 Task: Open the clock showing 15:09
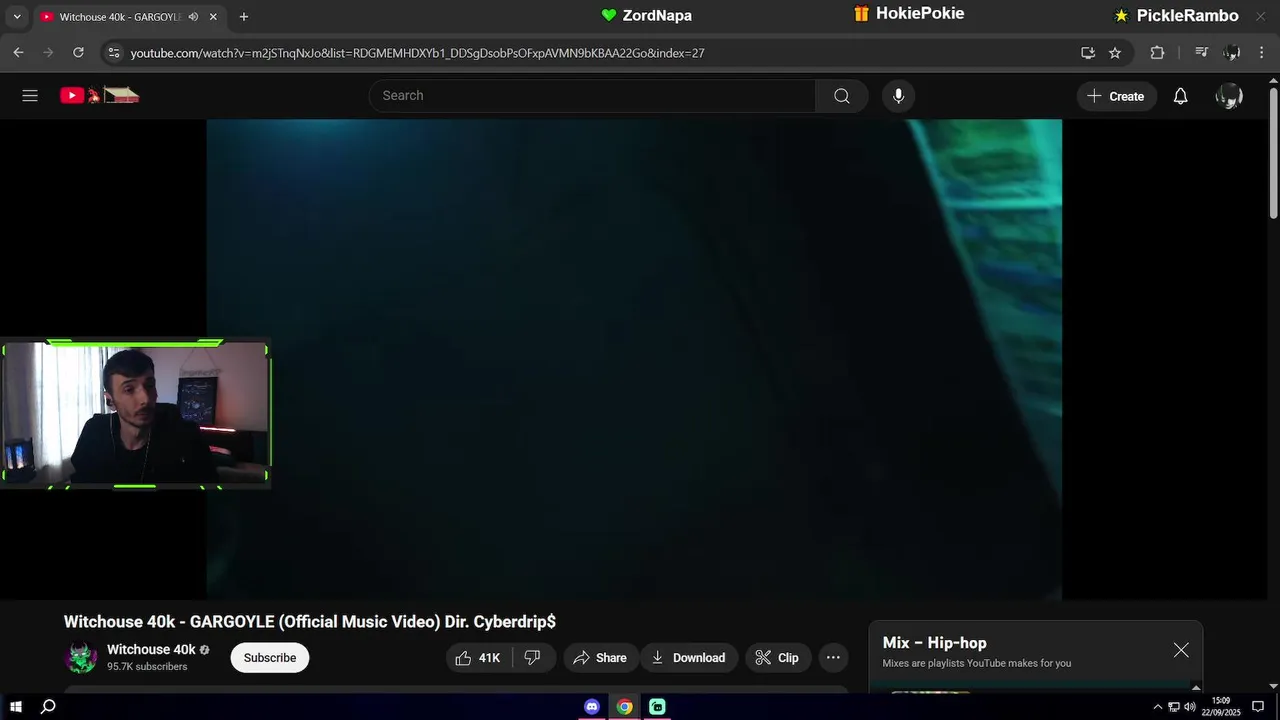(x=1221, y=707)
